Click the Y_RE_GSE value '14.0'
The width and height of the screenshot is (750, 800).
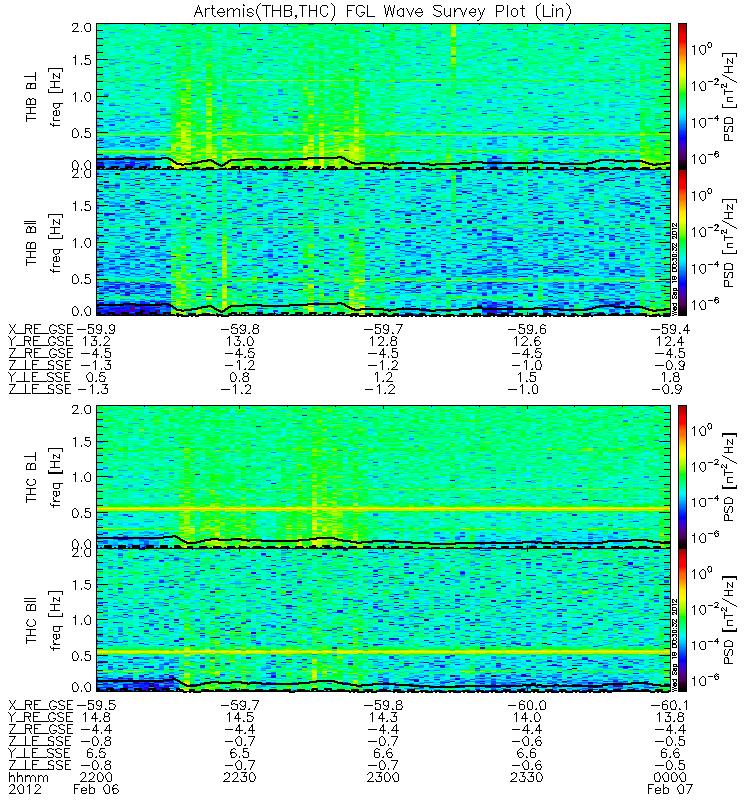click(527, 717)
